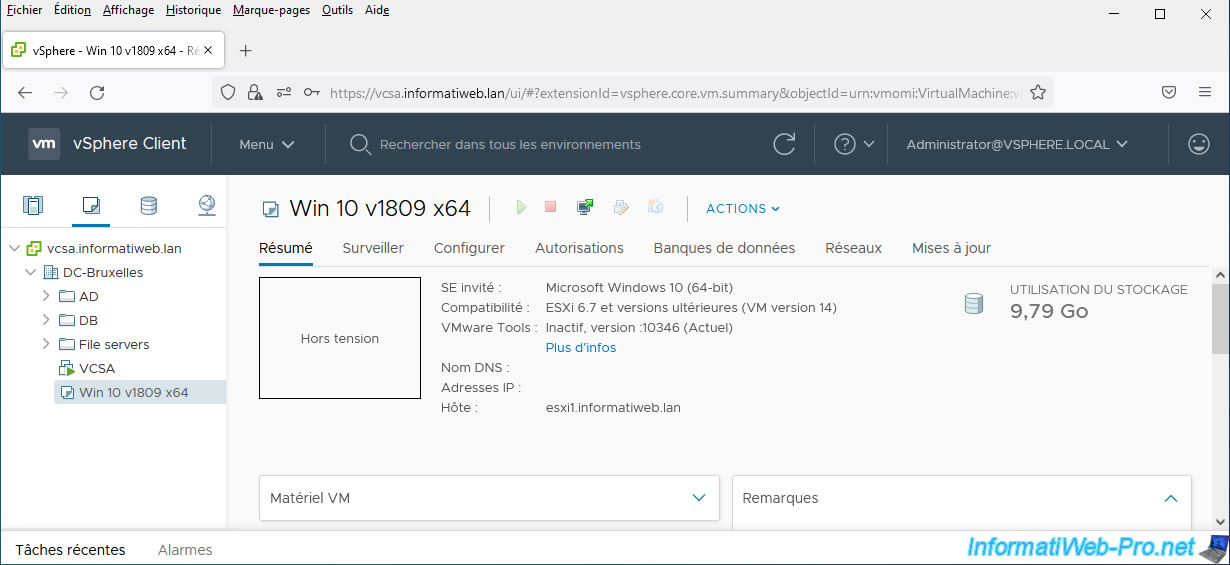
Task: Take a snapshot icon
Action: [655, 207]
